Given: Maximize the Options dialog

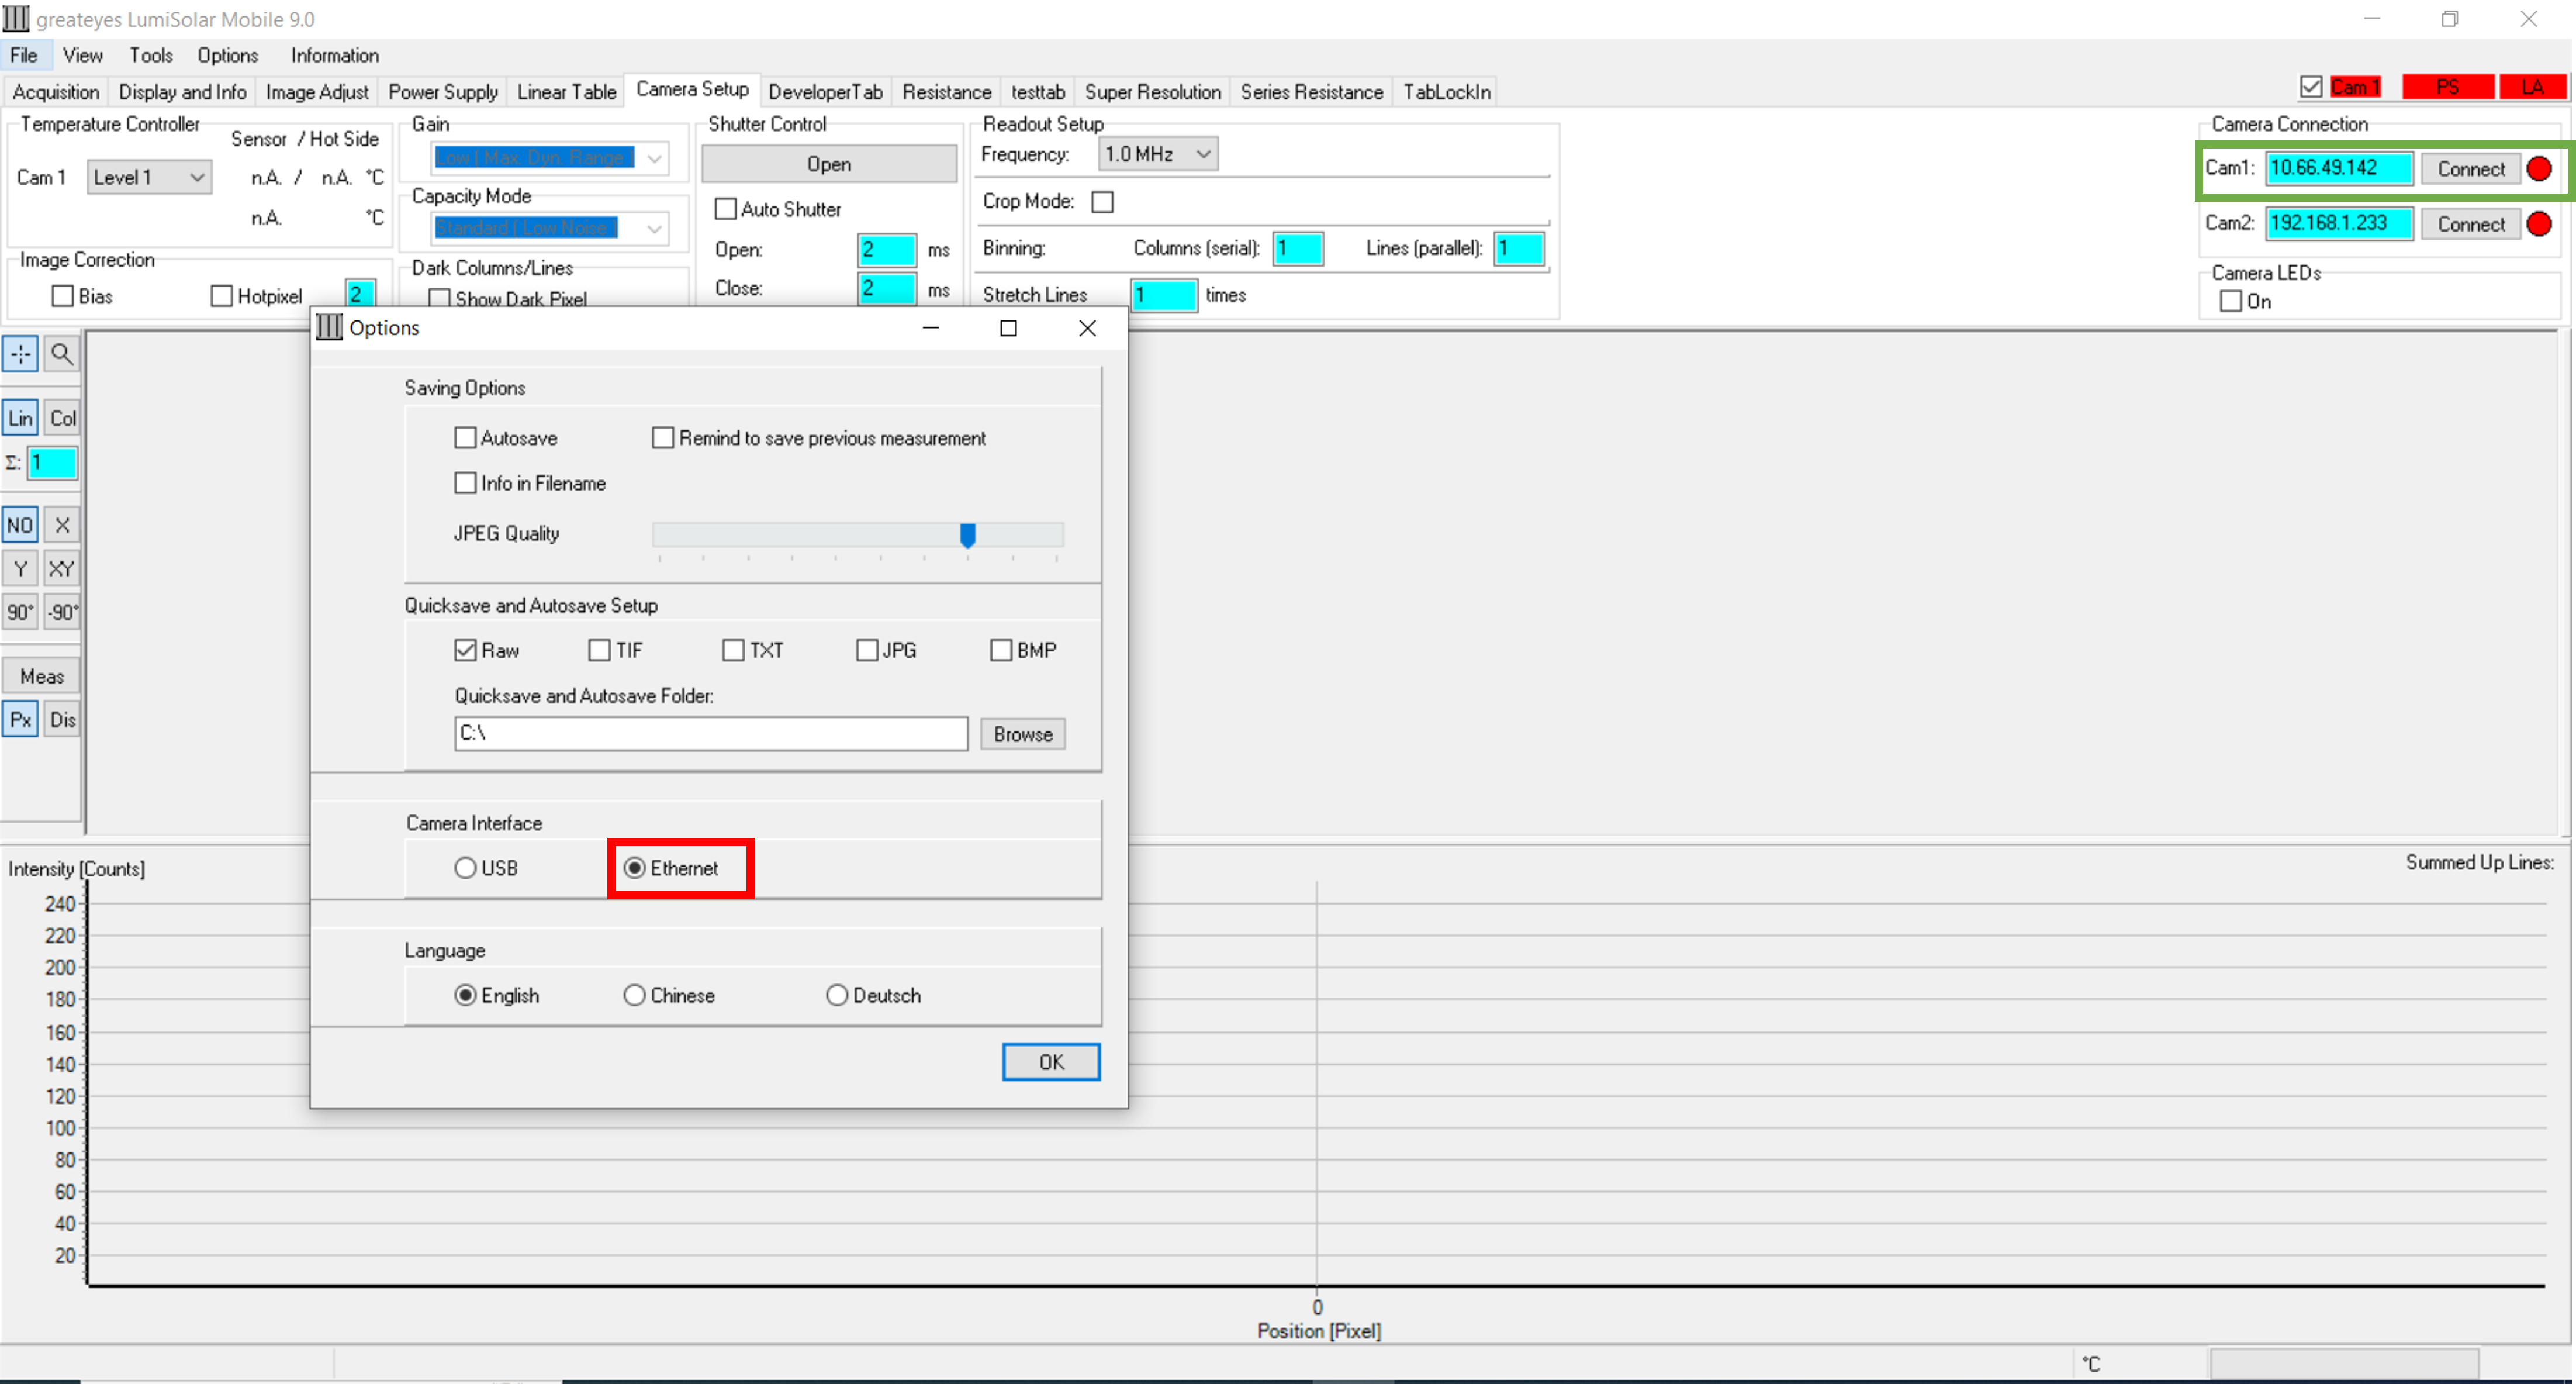Looking at the screenshot, I should tap(1008, 328).
